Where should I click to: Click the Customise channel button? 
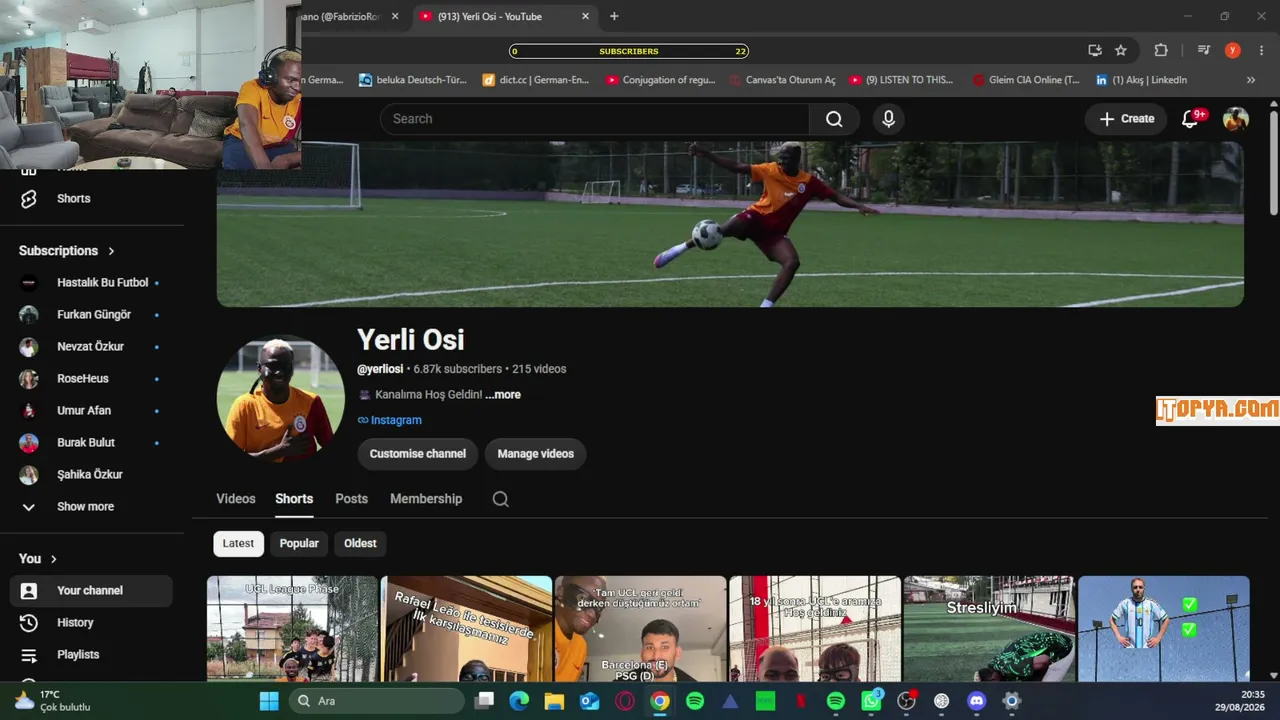pos(418,454)
